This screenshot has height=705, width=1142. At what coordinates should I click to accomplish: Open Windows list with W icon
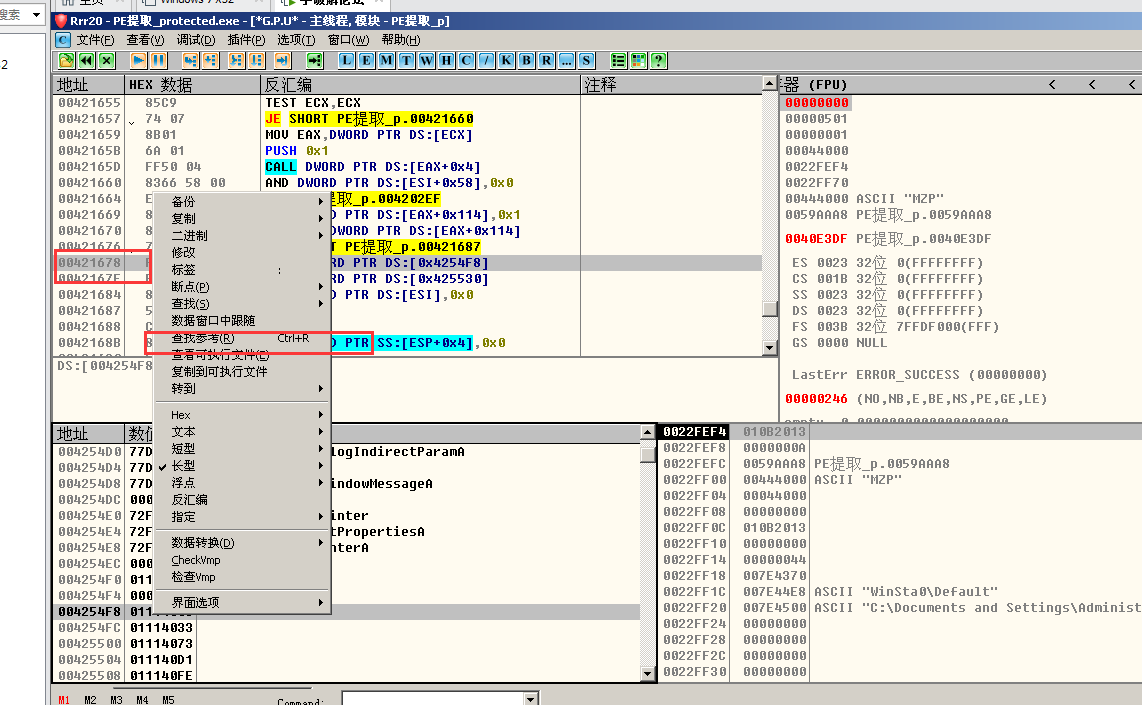tap(426, 60)
